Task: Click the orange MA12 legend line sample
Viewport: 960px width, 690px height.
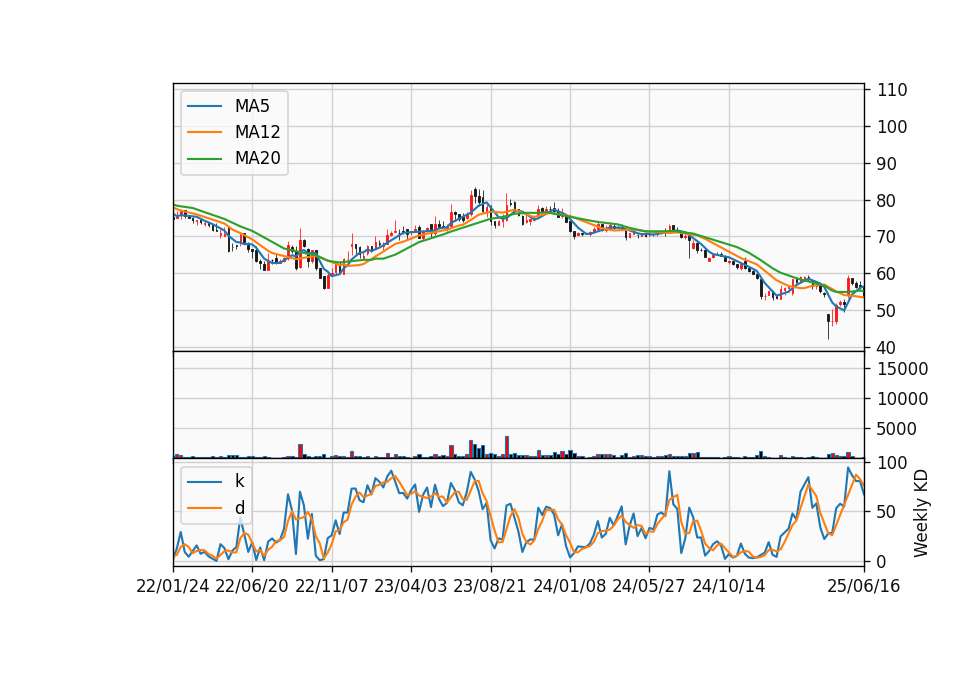Action: click(x=204, y=132)
